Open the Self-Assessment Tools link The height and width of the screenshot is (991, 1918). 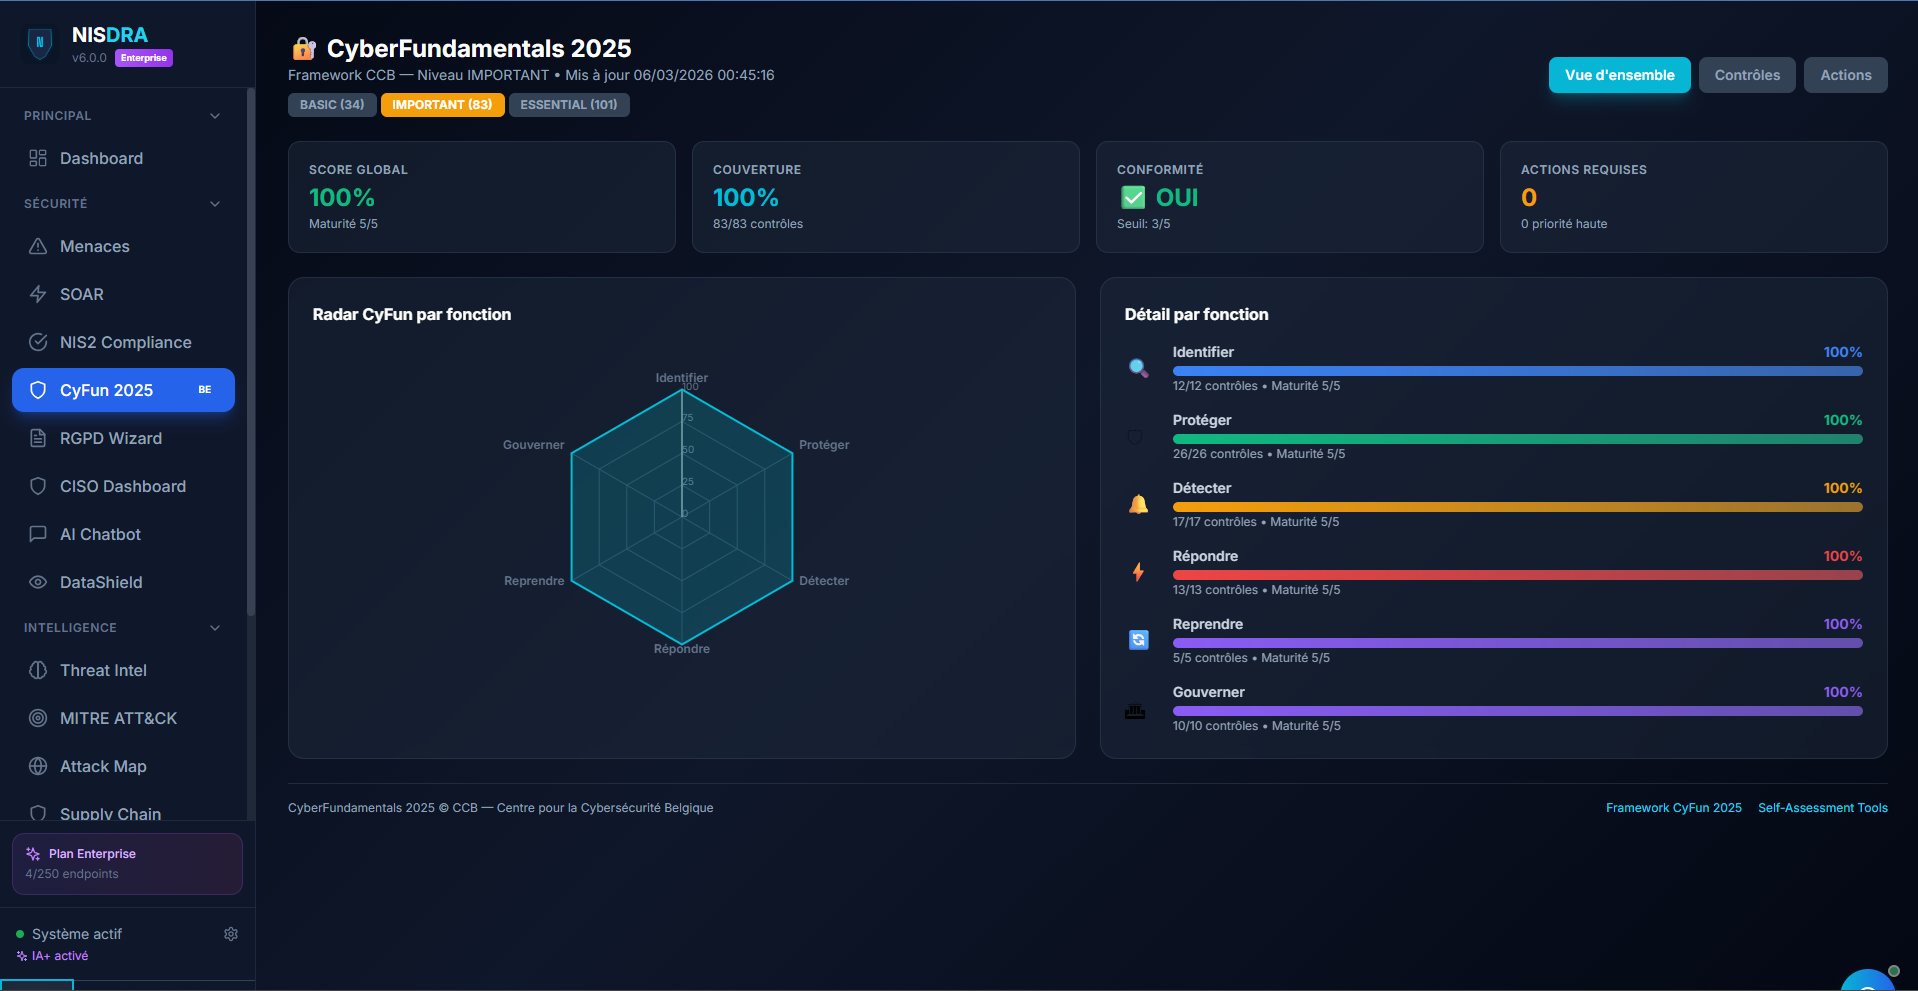pyautogui.click(x=1823, y=808)
